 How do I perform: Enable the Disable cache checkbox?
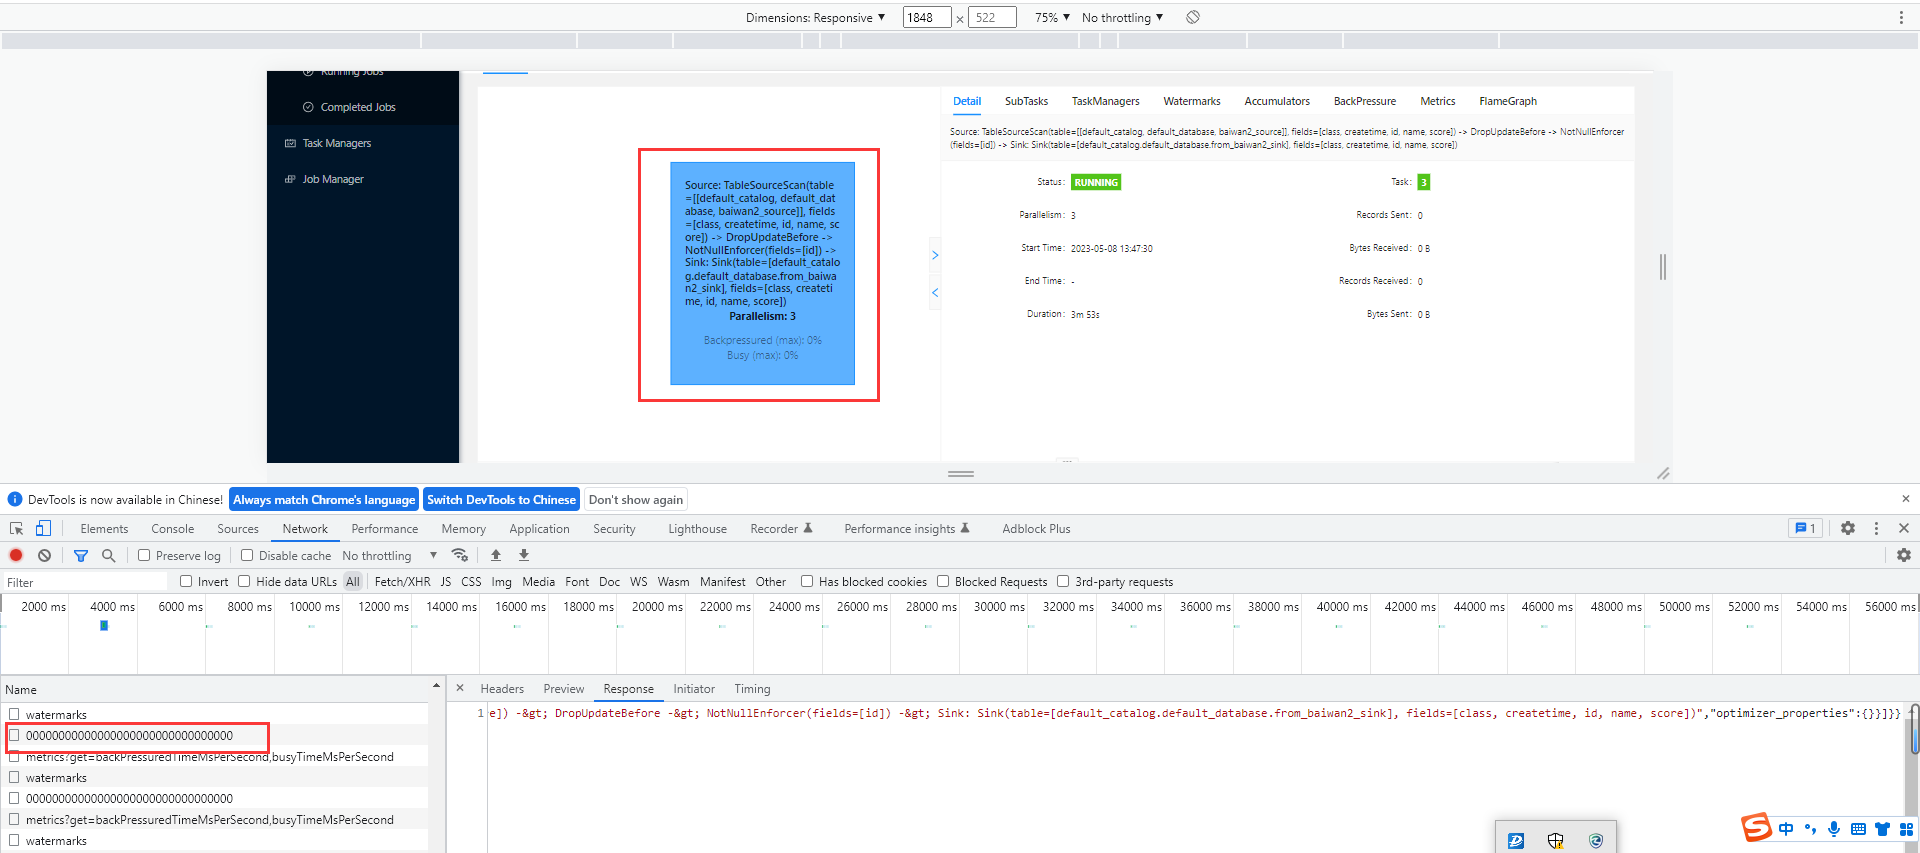247,555
